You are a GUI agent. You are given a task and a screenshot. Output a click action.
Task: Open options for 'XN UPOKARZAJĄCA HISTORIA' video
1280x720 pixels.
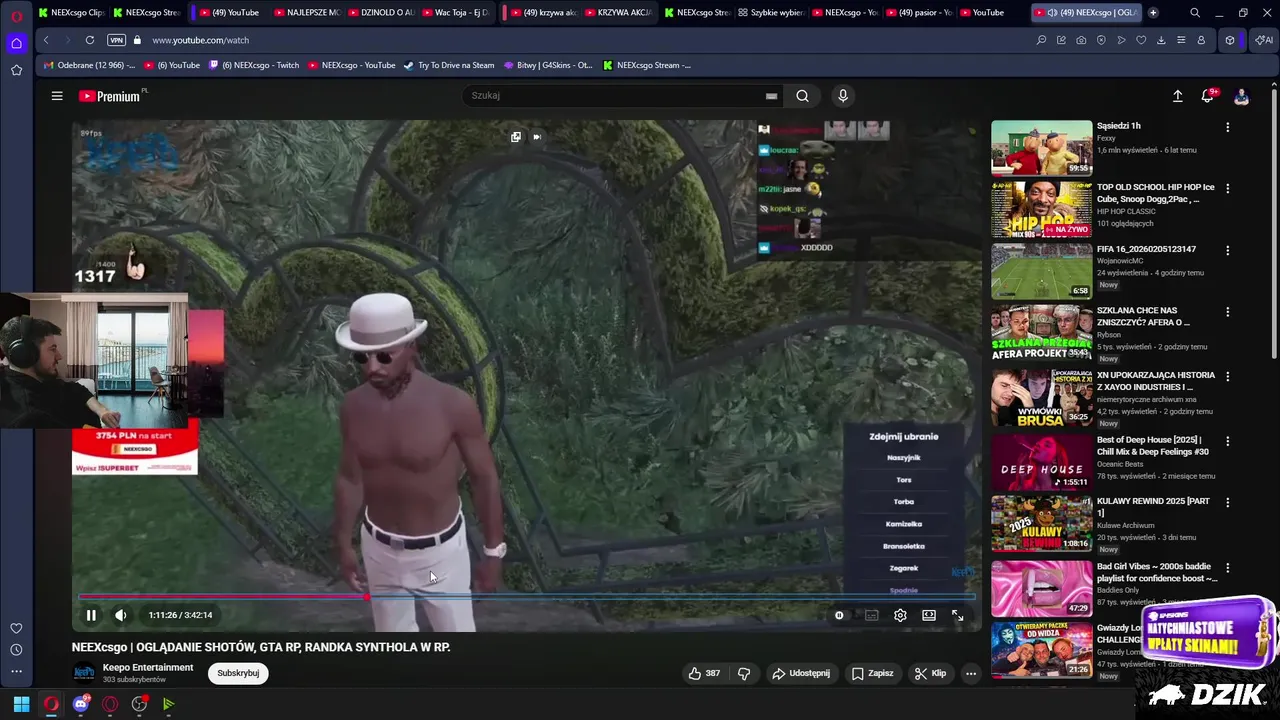1227,376
